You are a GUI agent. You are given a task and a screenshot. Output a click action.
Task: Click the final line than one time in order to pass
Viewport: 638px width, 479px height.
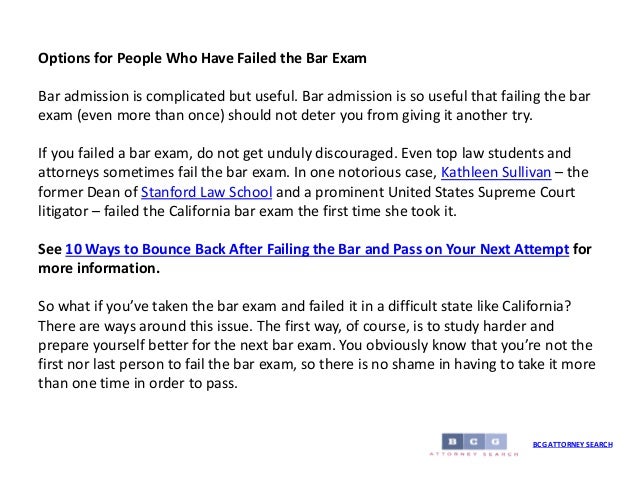(138, 383)
